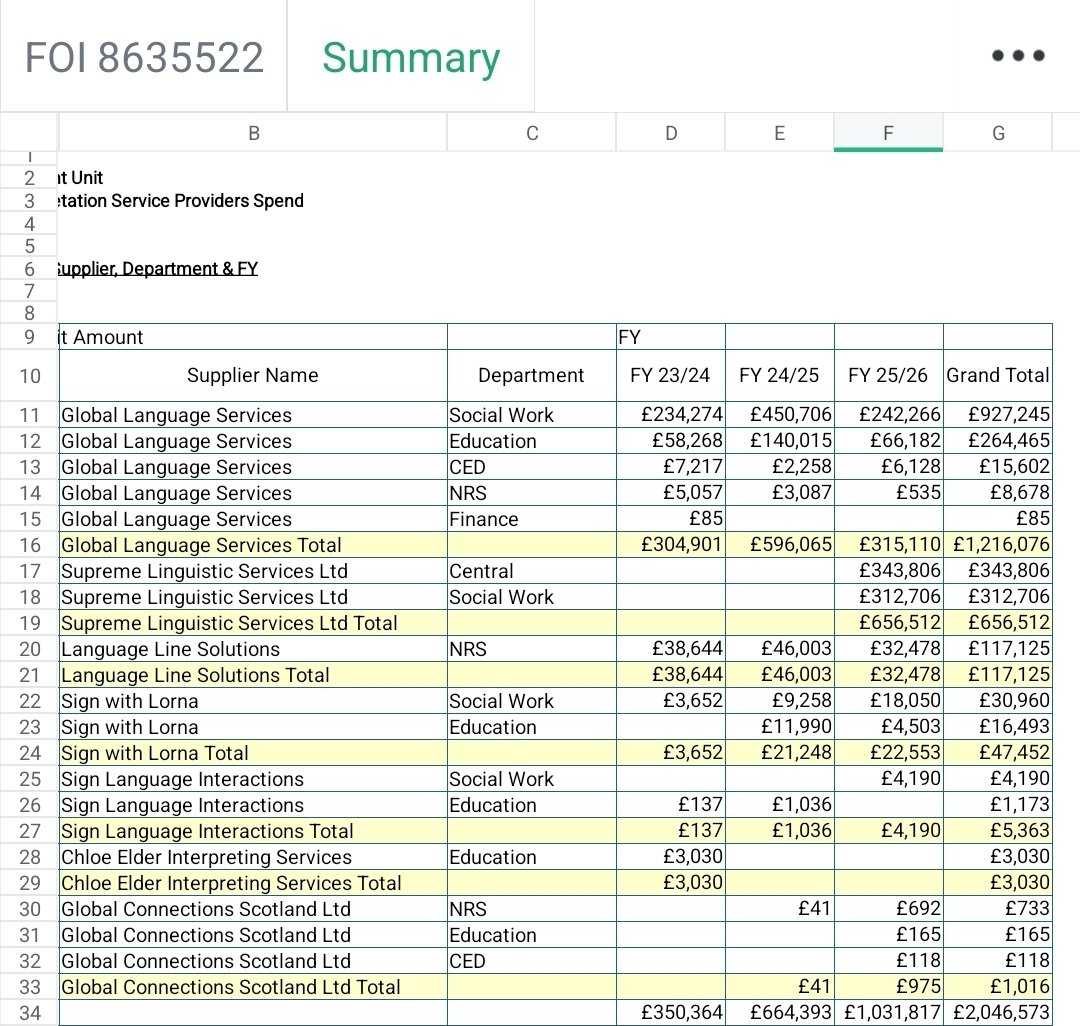Viewport: 1080px width, 1026px height.
Task: Click Global Connections Scotland Ltd Total label
Action: [253, 987]
